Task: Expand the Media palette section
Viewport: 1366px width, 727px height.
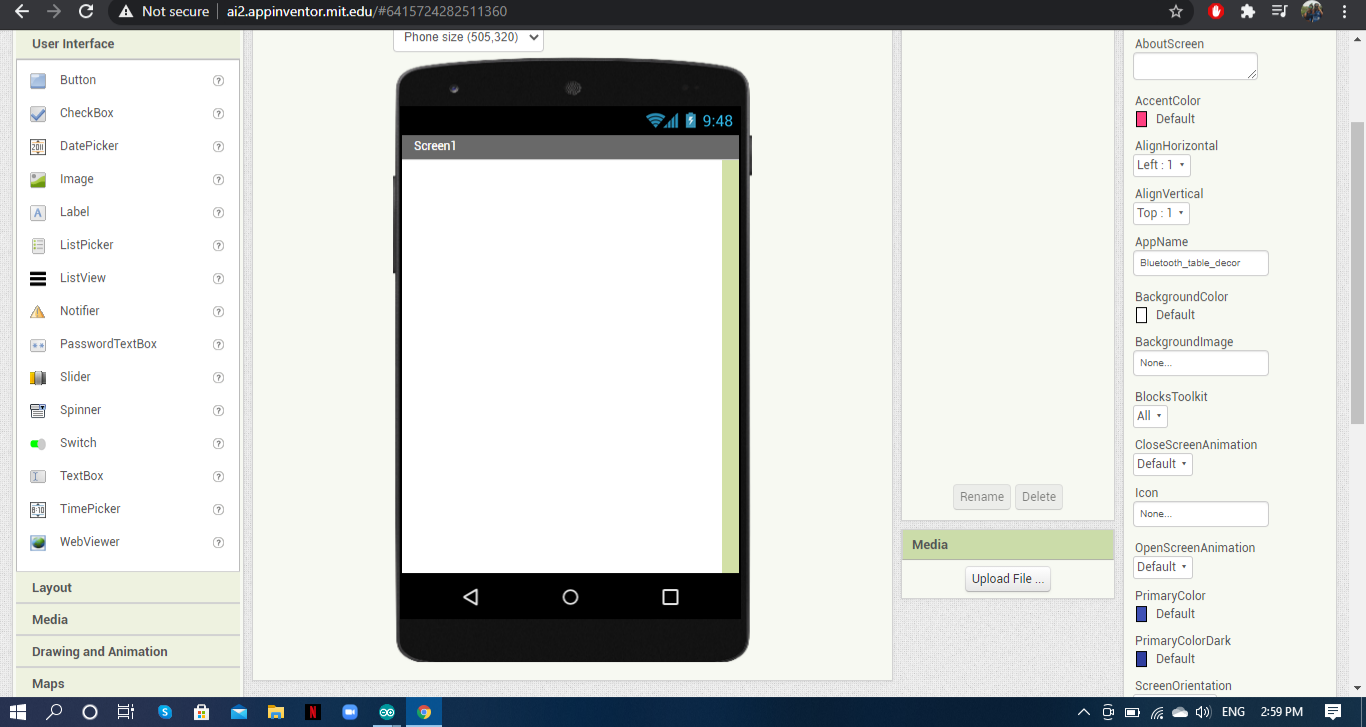Action: tap(128, 620)
